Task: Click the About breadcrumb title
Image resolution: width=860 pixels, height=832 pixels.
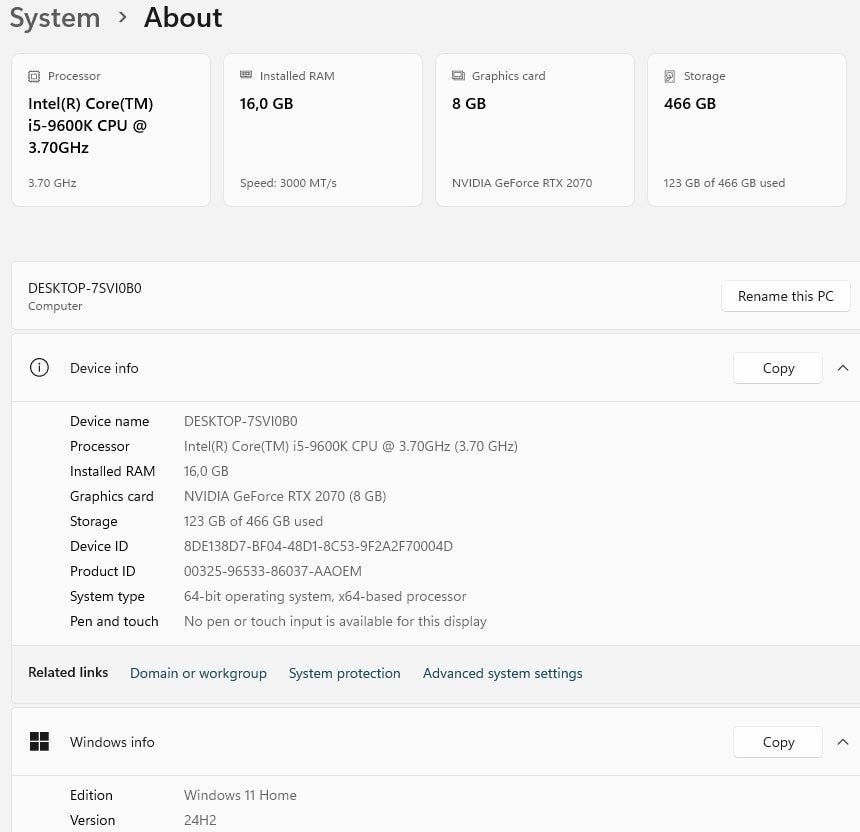Action: [x=183, y=18]
